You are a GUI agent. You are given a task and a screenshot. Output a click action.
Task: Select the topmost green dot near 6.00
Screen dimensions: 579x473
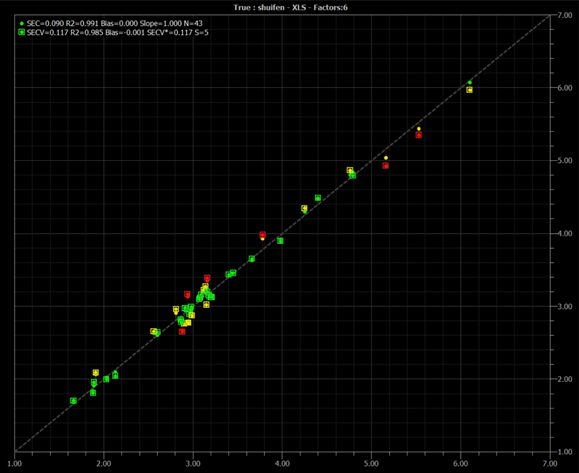(x=470, y=82)
